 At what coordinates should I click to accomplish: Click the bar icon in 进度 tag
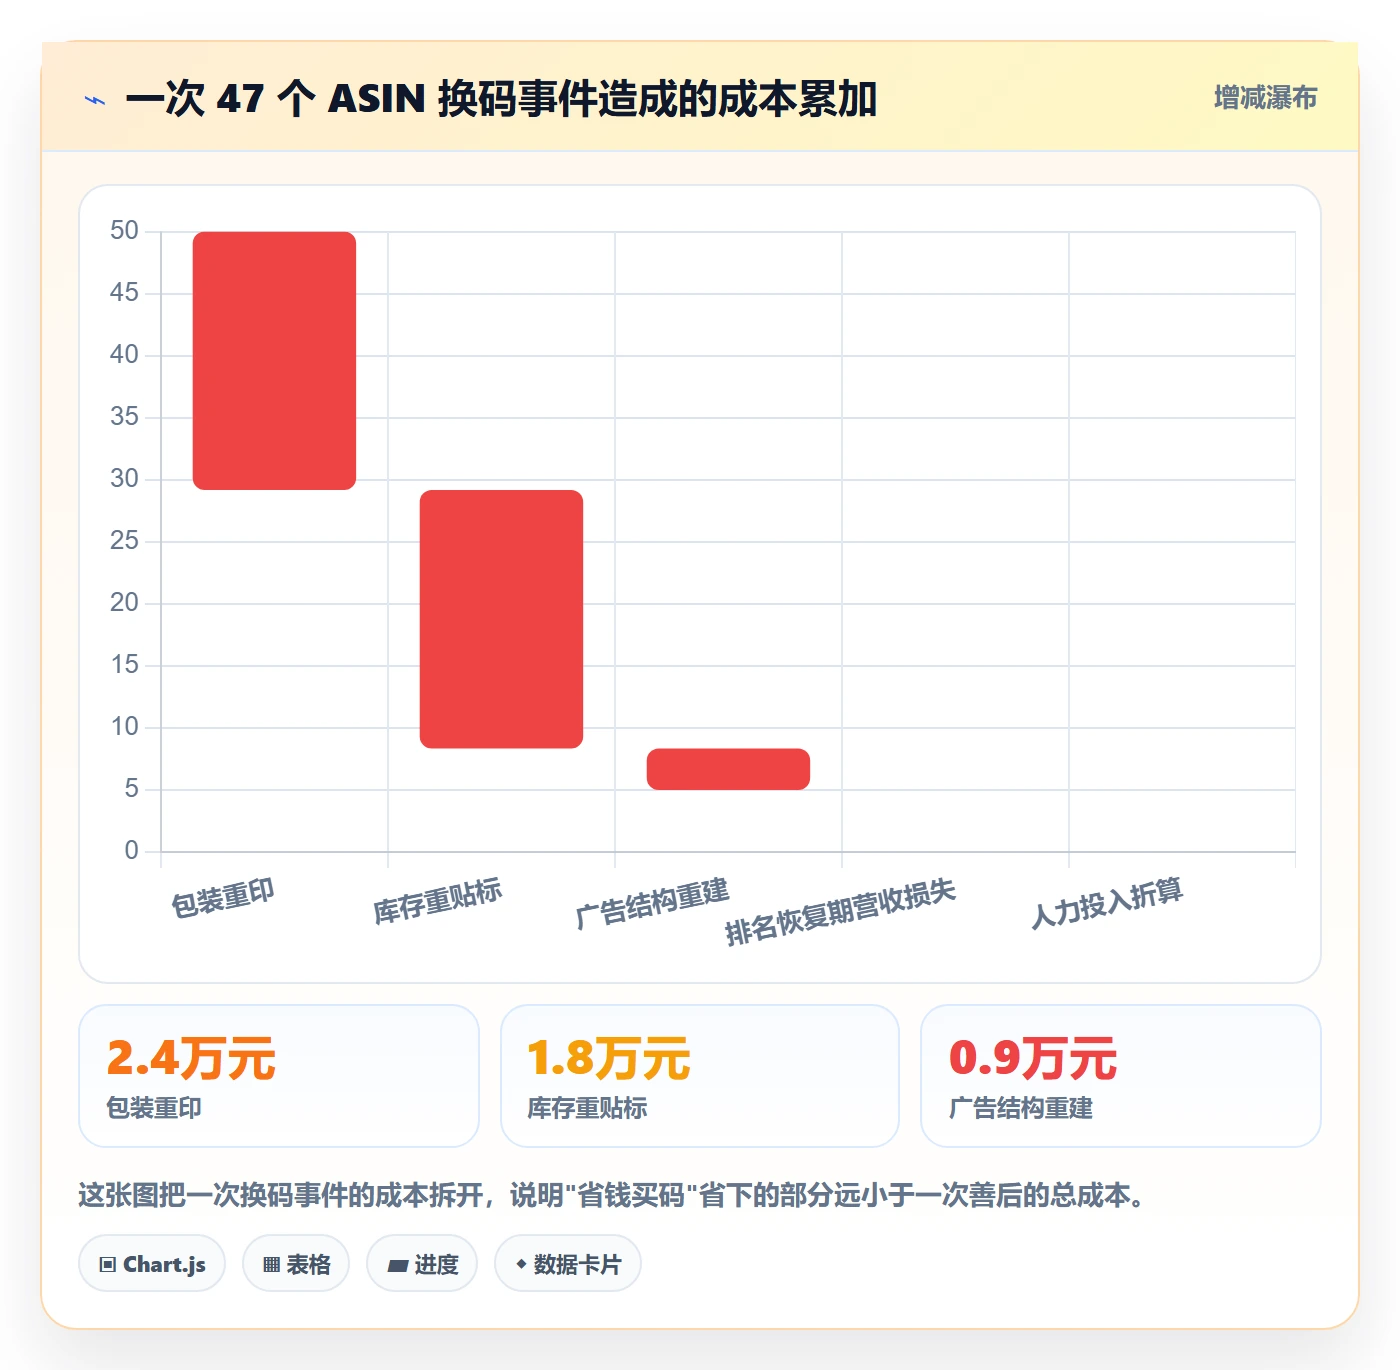tap(397, 1266)
